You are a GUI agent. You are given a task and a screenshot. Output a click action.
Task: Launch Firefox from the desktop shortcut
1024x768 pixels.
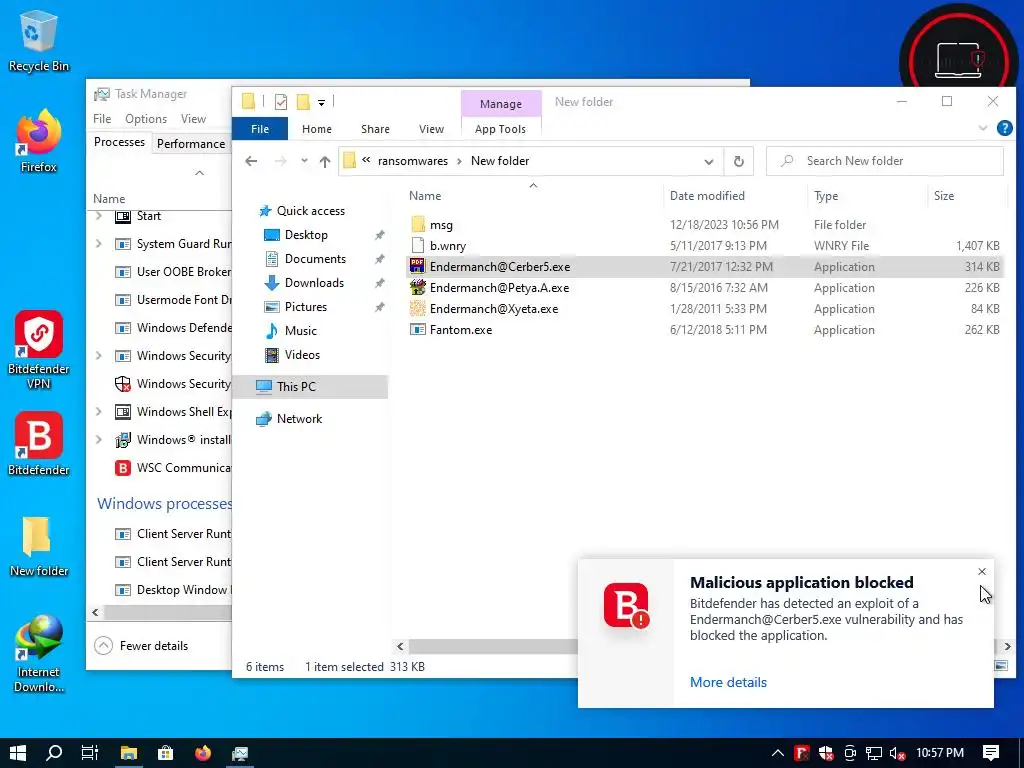39,141
